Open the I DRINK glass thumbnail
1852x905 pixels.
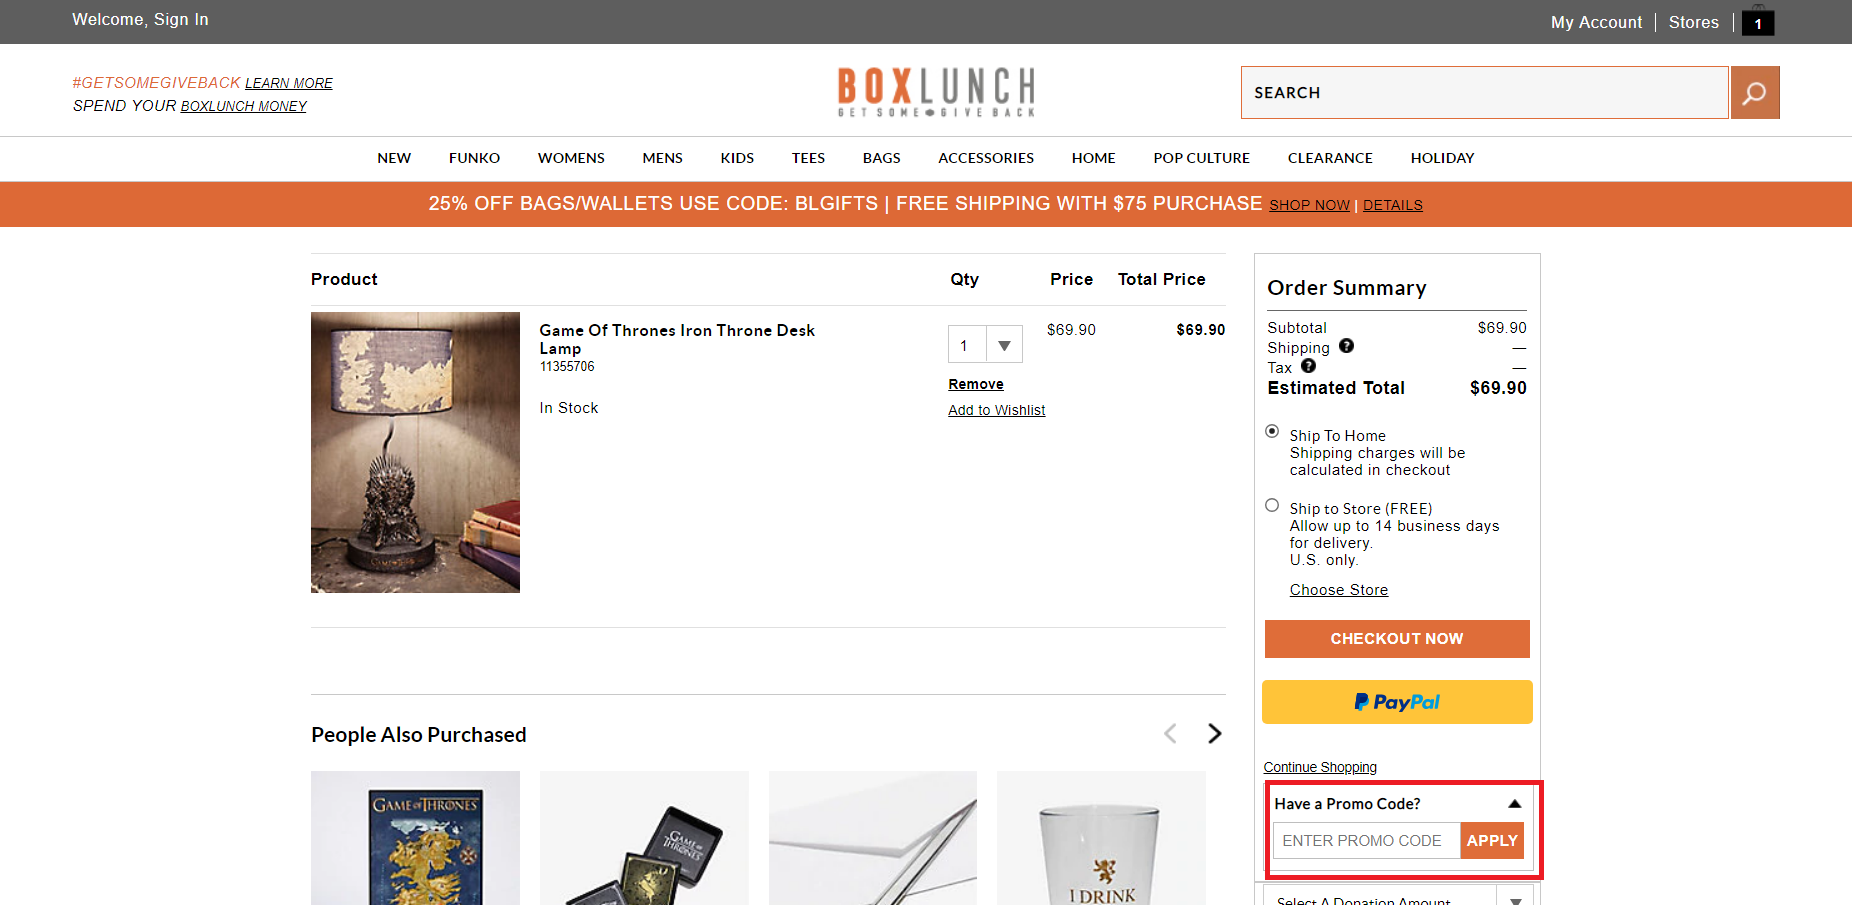pos(1101,838)
